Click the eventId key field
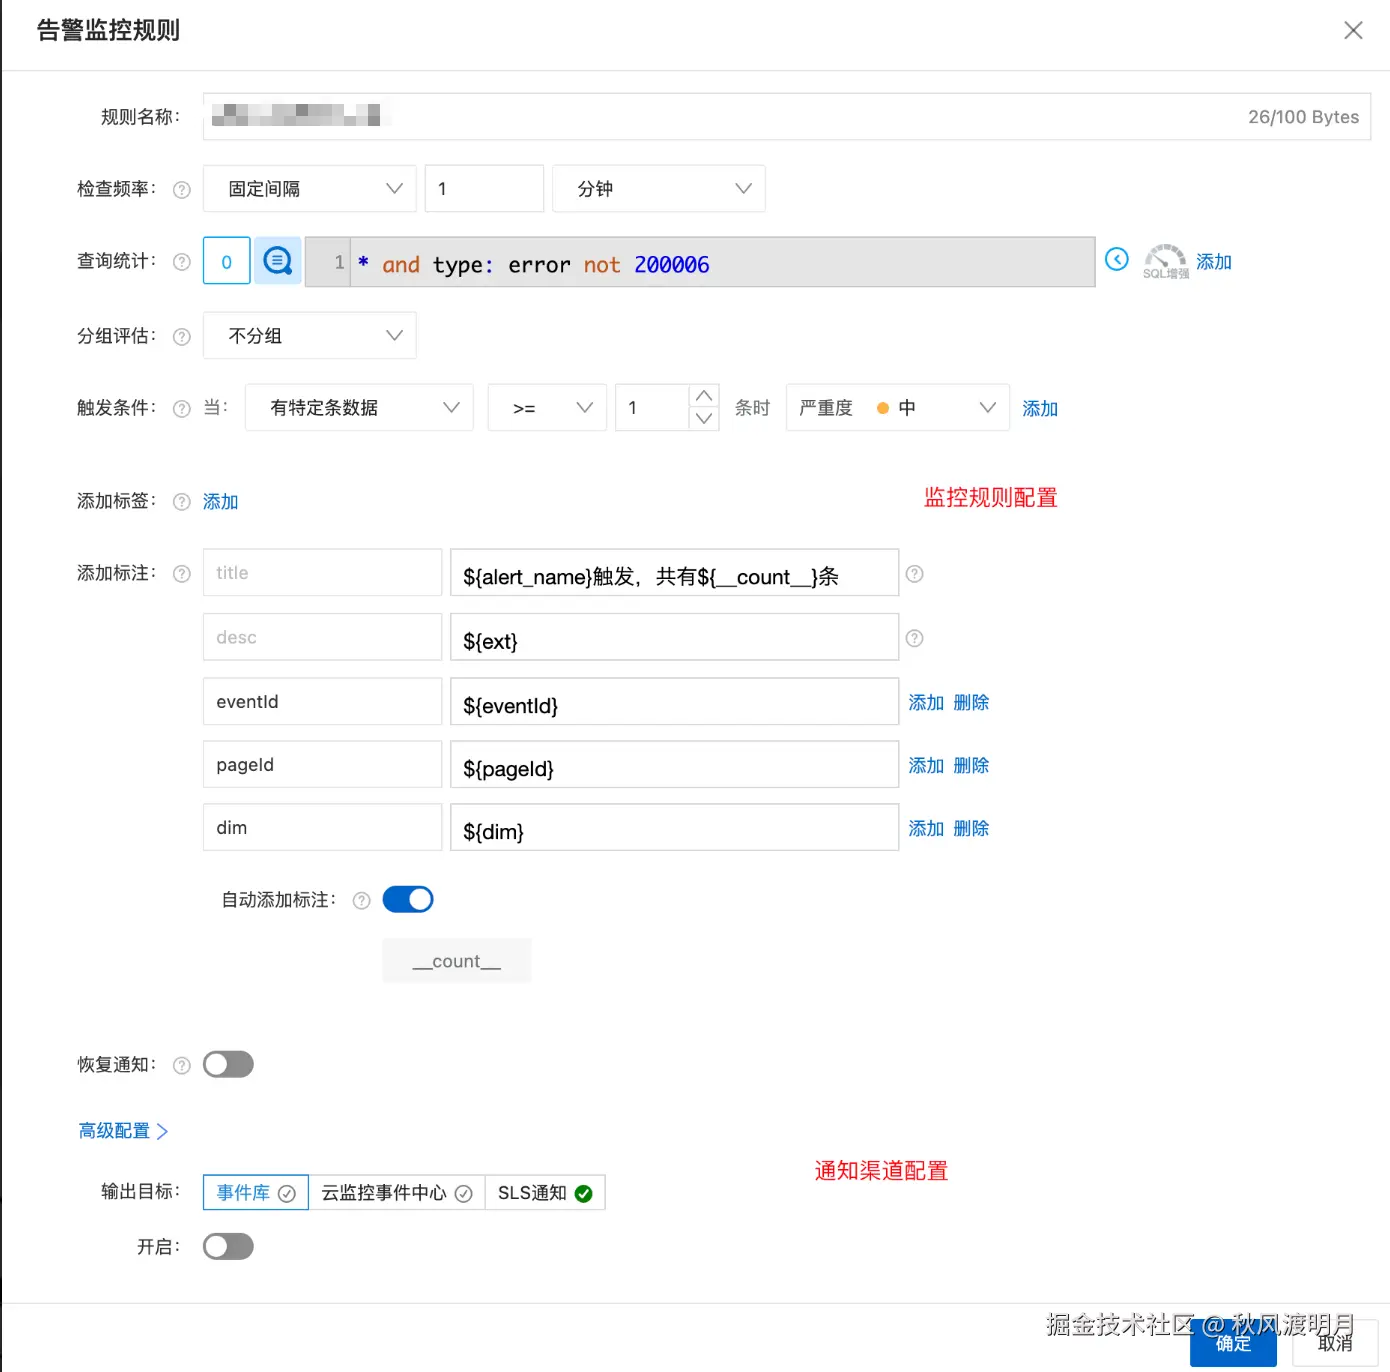Screen dimensions: 1390x1372 pyautogui.click(x=323, y=702)
